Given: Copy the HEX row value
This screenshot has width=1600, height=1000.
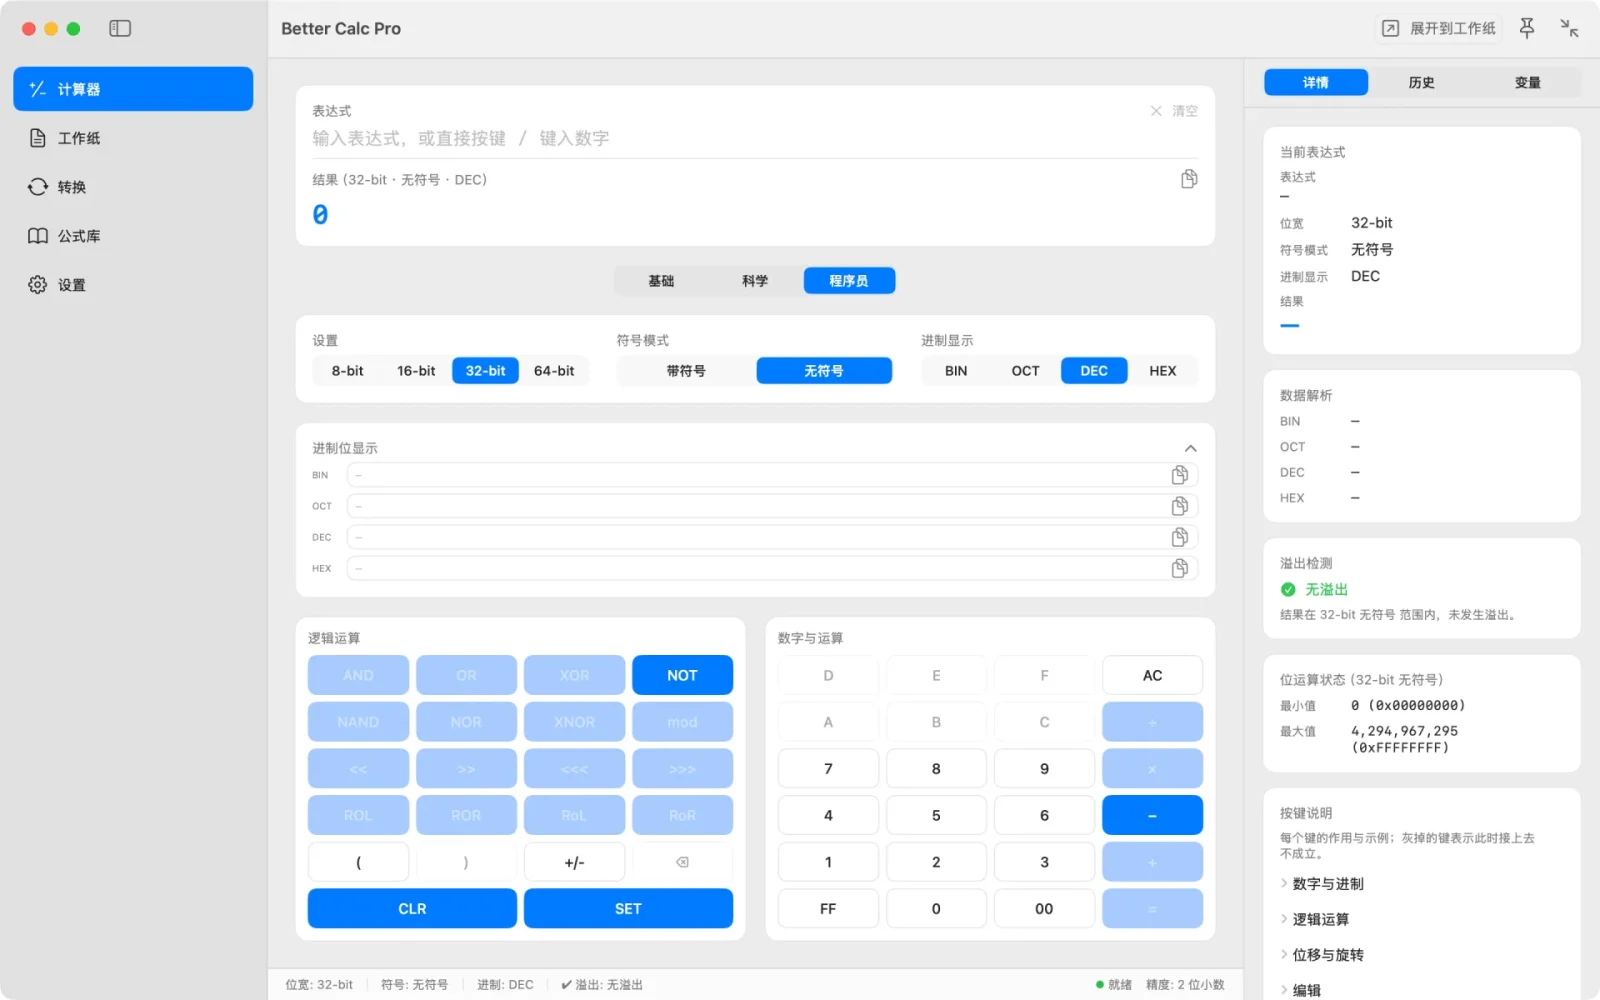Looking at the screenshot, I should click(1180, 568).
